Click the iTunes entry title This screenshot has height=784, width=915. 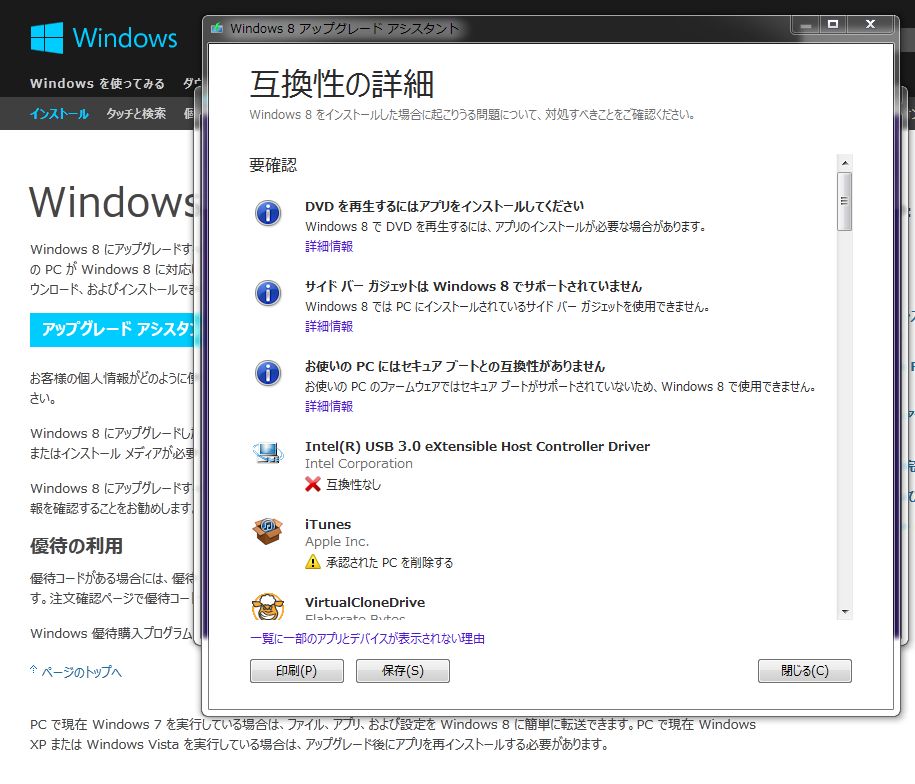click(328, 524)
